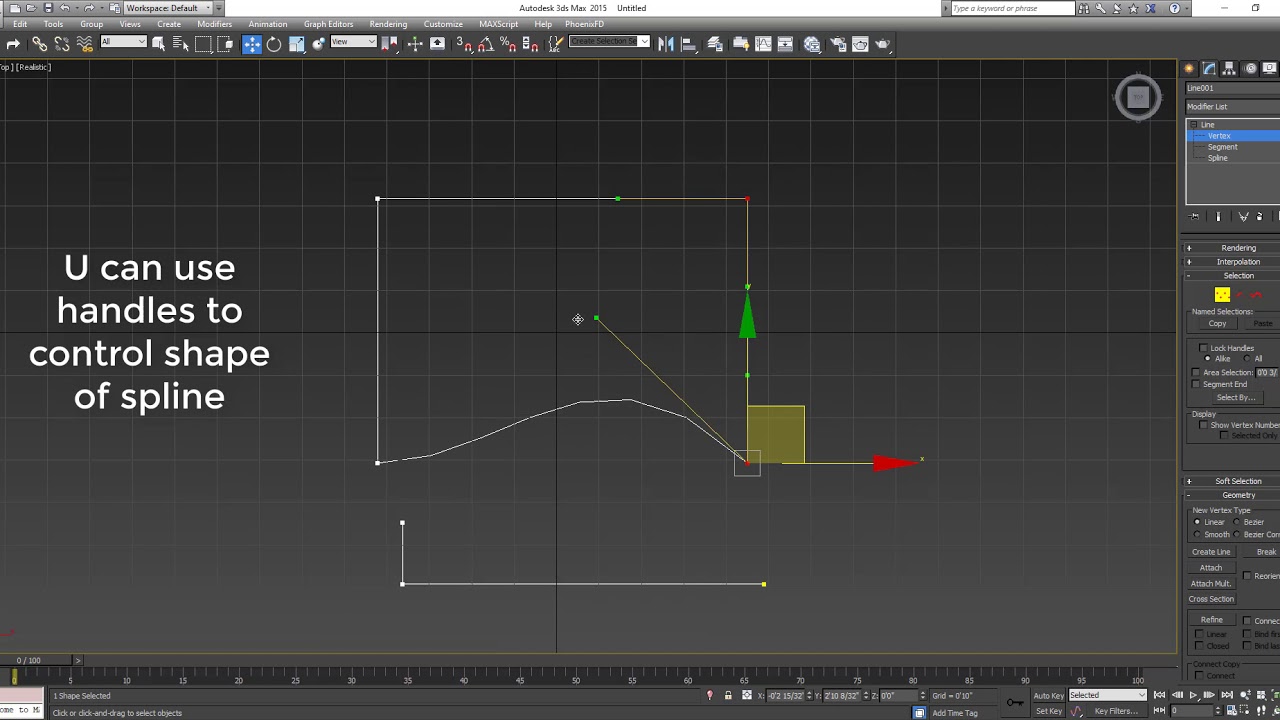Screen dimensions: 1280x720
Task: Open the Selected key mode dropdown
Action: pyautogui.click(x=1107, y=695)
